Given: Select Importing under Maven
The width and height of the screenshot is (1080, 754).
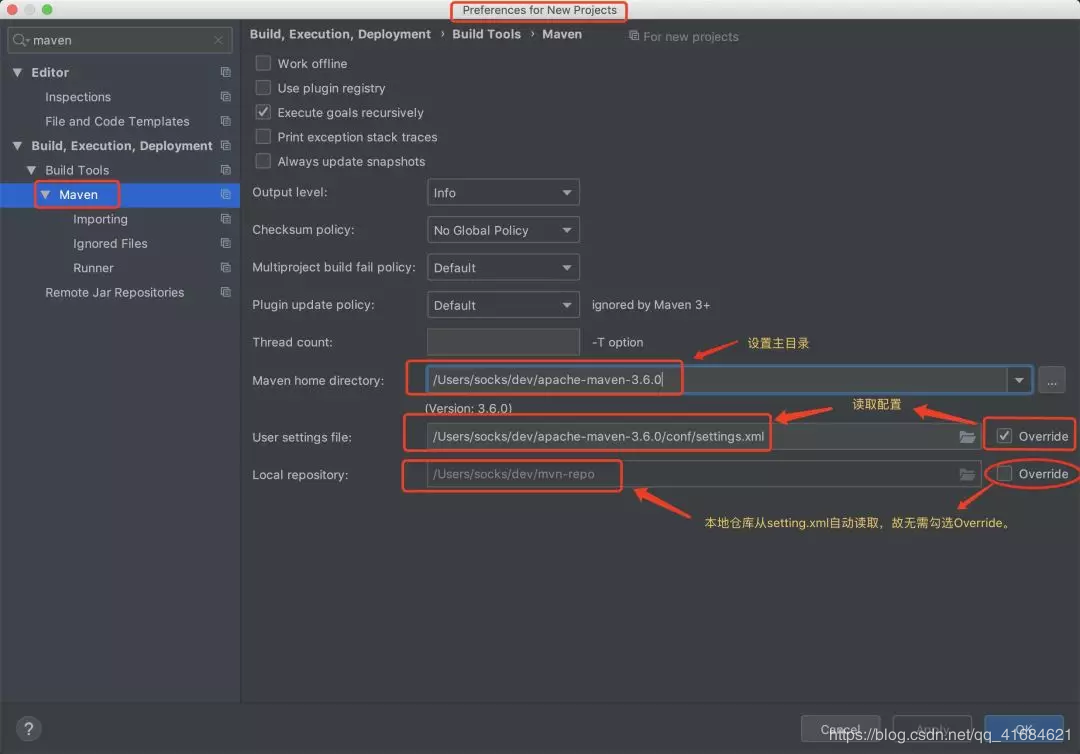Looking at the screenshot, I should 101,219.
